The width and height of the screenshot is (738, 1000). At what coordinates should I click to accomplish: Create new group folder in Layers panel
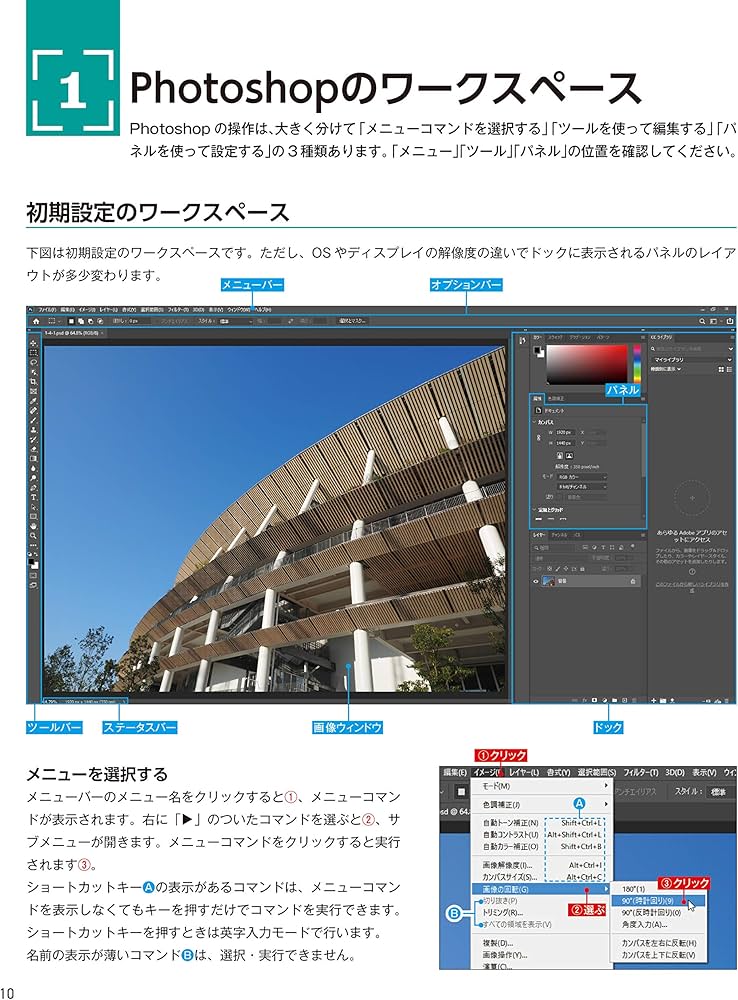pos(614,700)
